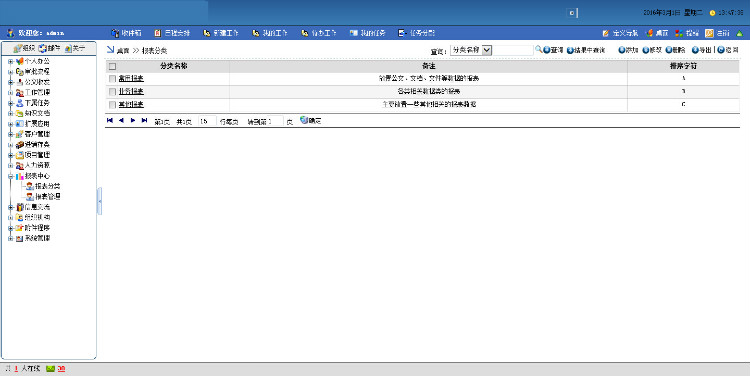Open pending work (待办工作) icon

click(305, 33)
